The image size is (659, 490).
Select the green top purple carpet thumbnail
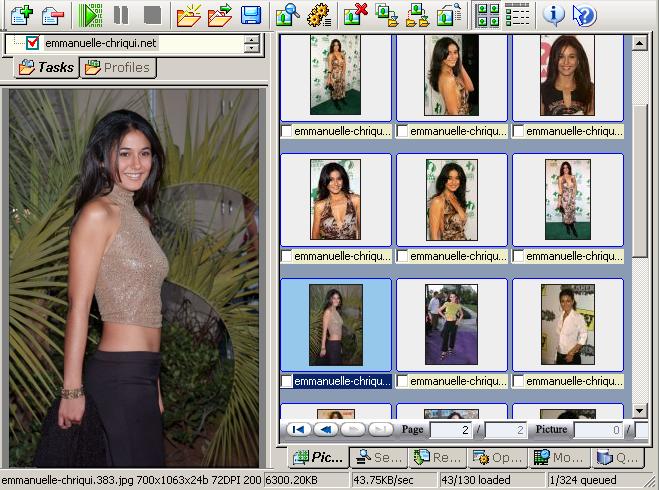point(451,324)
